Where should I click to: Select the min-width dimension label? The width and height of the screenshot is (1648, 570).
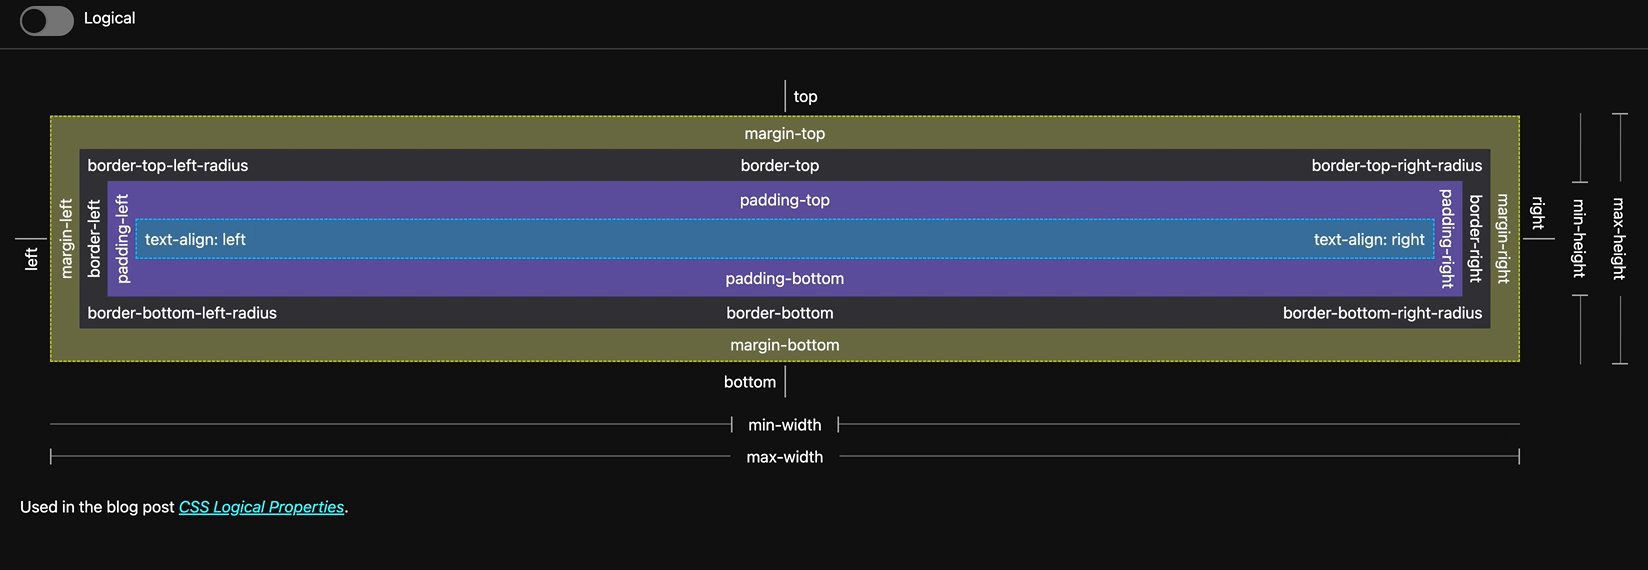point(784,425)
